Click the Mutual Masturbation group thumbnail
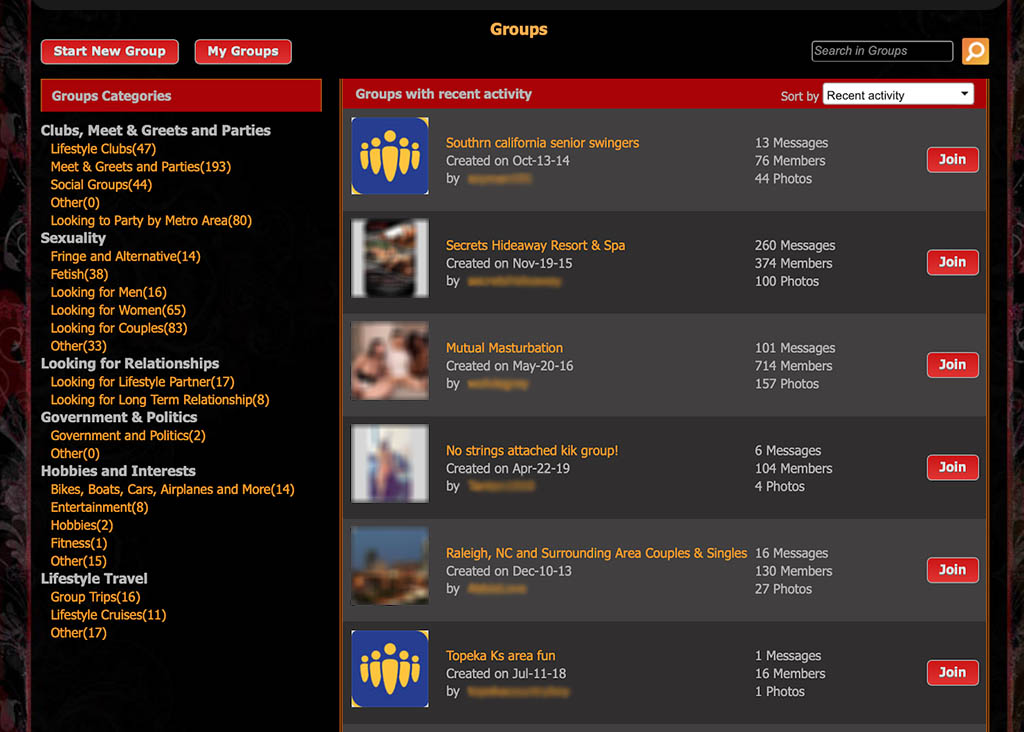 (x=389, y=361)
